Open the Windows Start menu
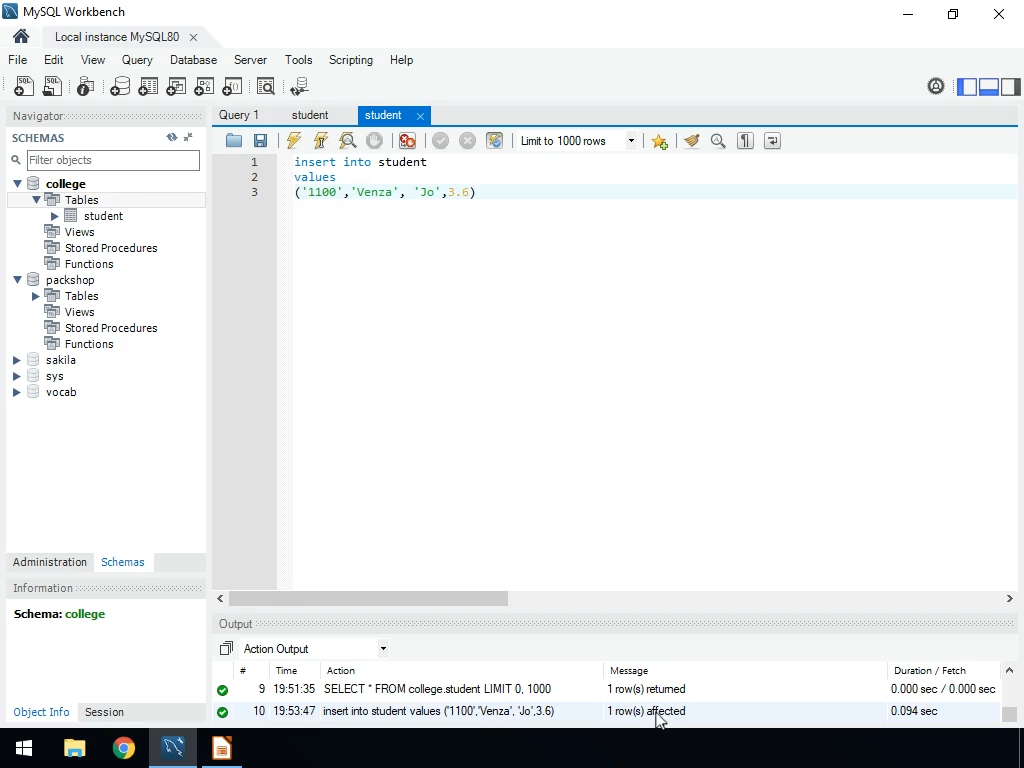The width and height of the screenshot is (1024, 768). coord(24,748)
